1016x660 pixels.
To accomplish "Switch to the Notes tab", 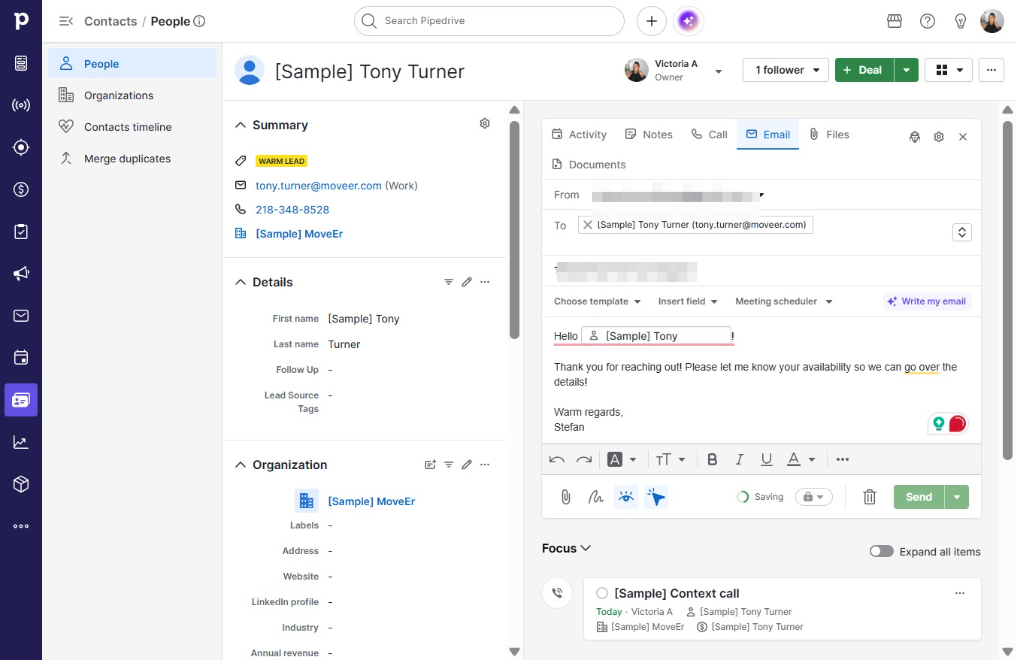I will [649, 134].
